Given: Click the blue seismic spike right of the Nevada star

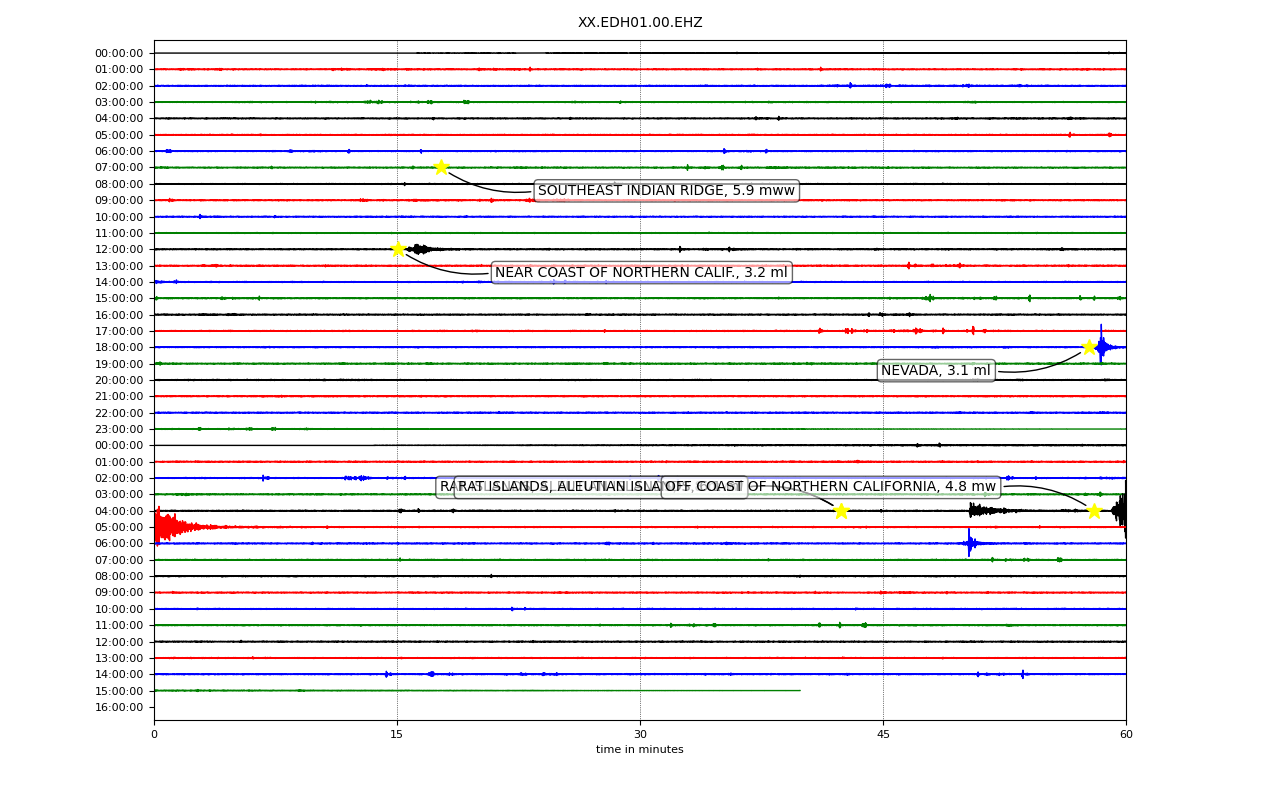Looking at the screenshot, I should point(1102,346).
